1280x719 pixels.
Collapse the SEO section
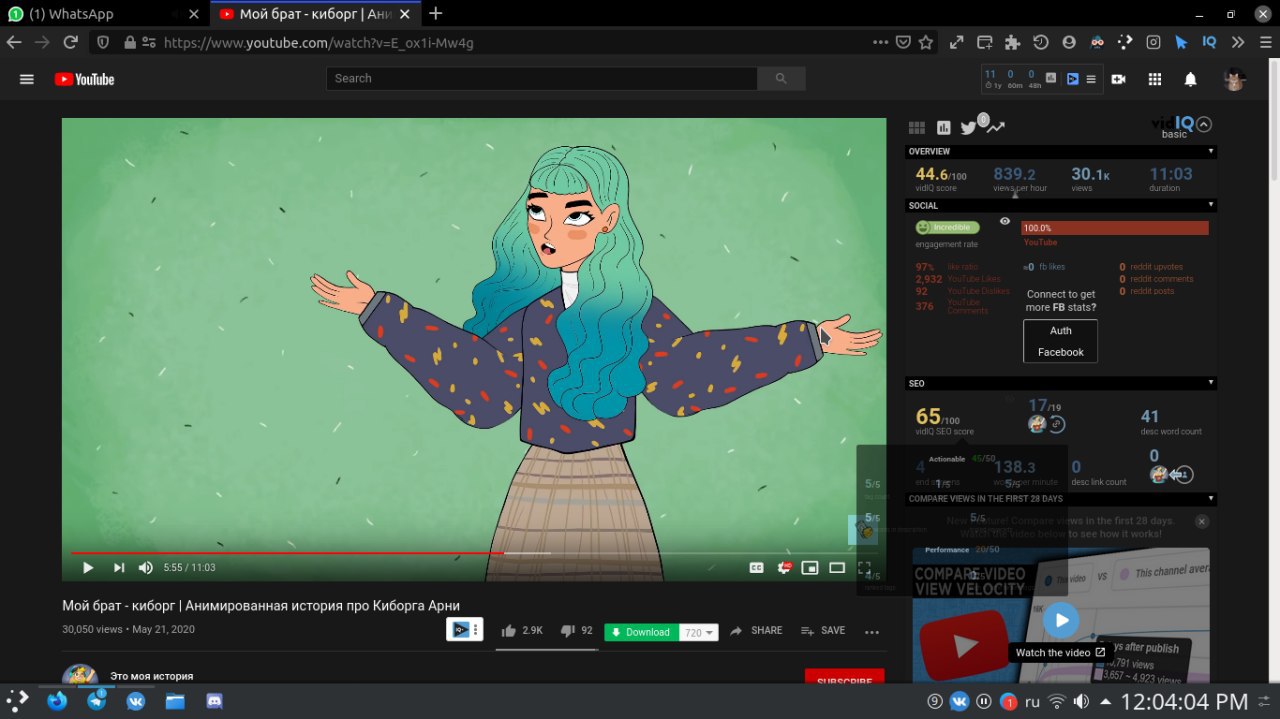(x=1211, y=383)
